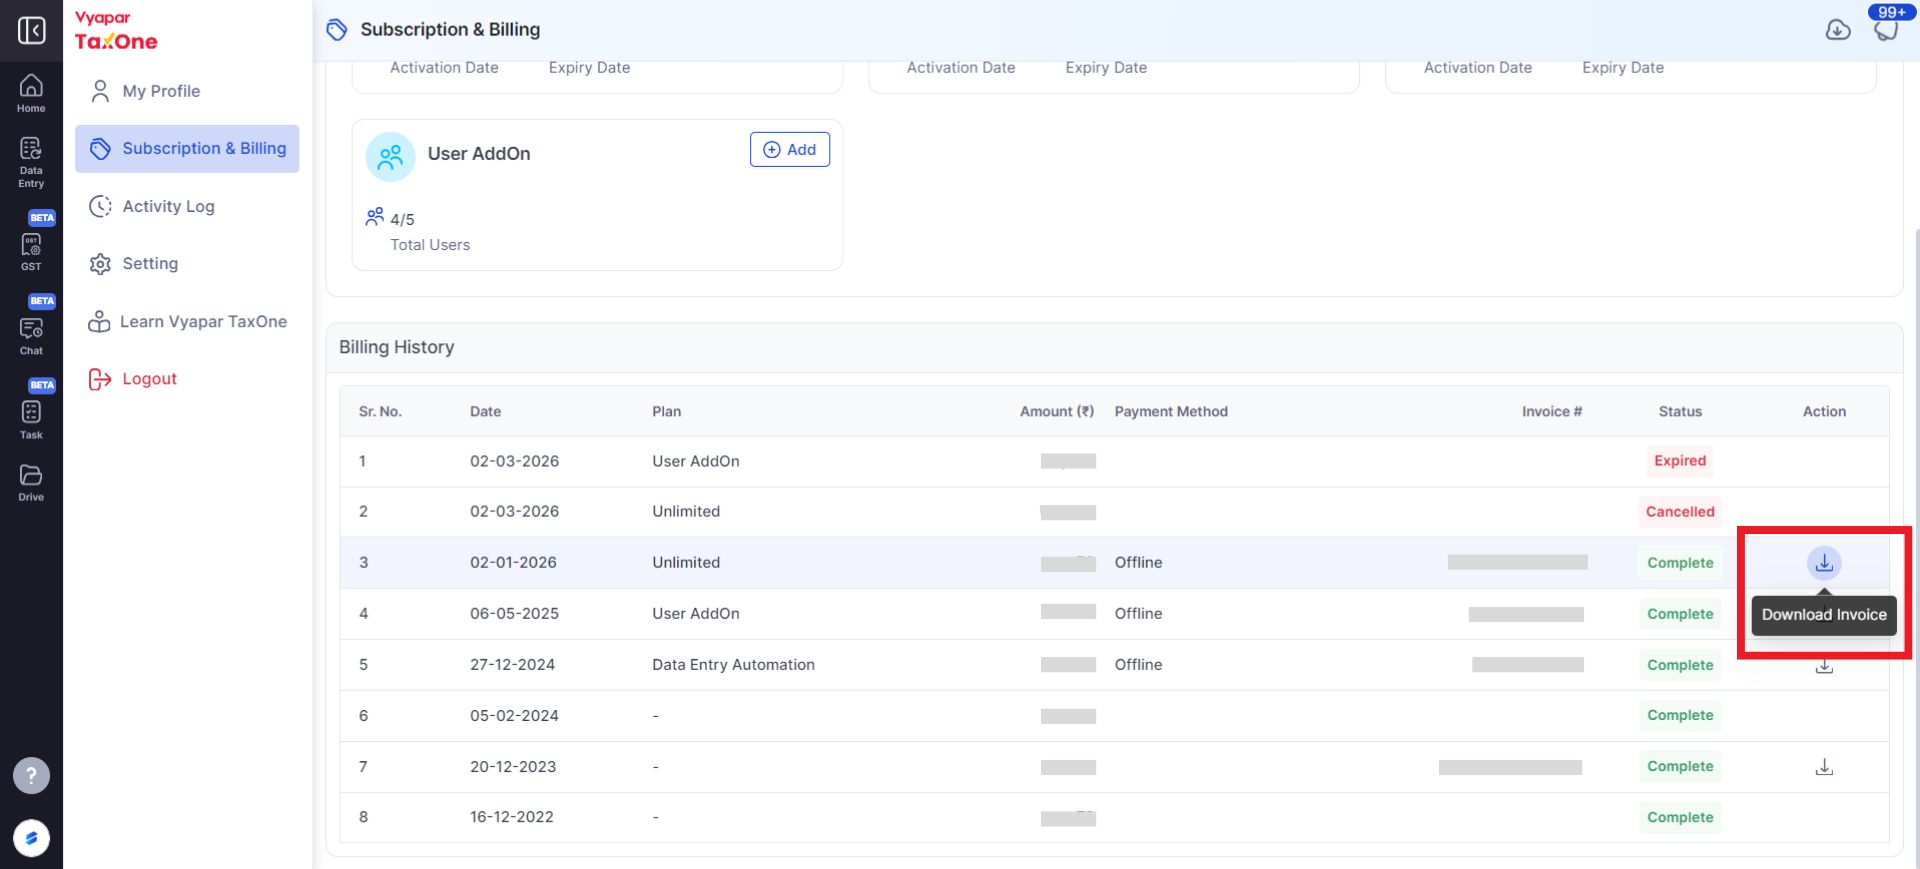
Task: Open Chat from the dark sidebar
Action: click(31, 335)
